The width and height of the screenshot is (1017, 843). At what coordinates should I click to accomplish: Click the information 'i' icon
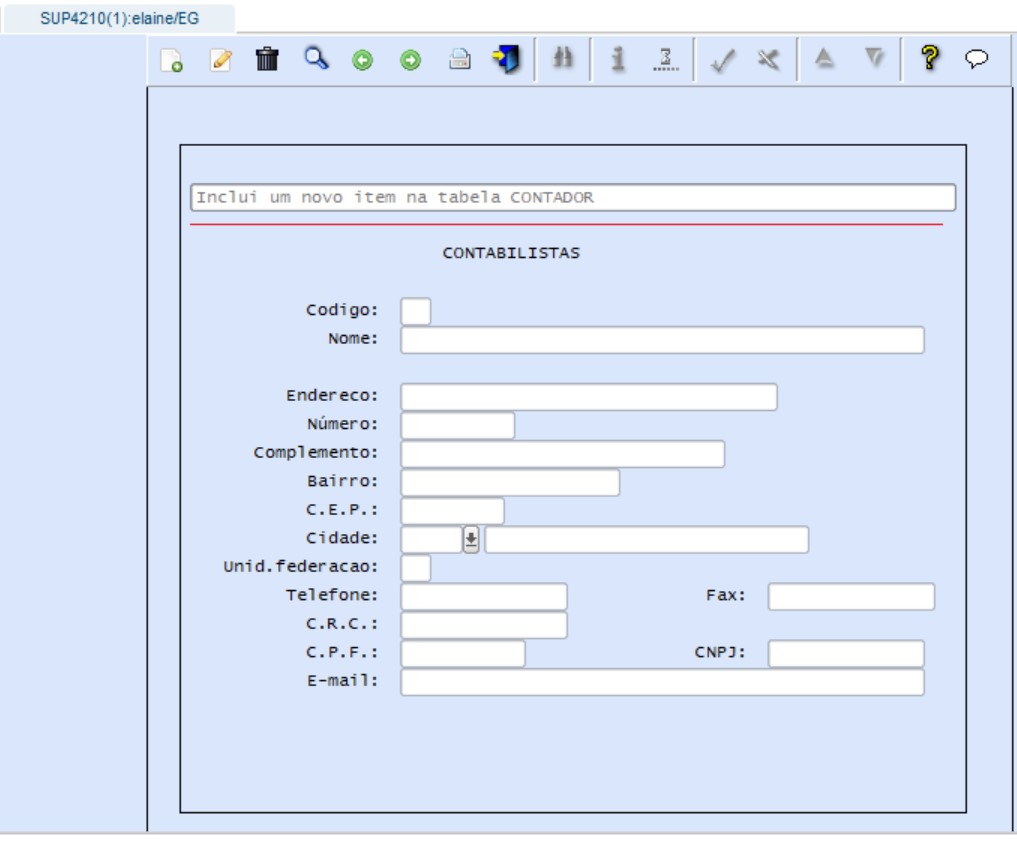617,59
